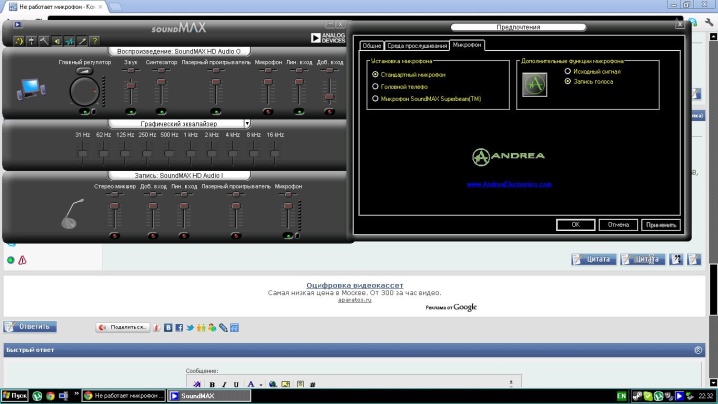This screenshot has width=718, height=404.
Task: Click the quick launch expand chevron in taskbar
Action: [76, 394]
